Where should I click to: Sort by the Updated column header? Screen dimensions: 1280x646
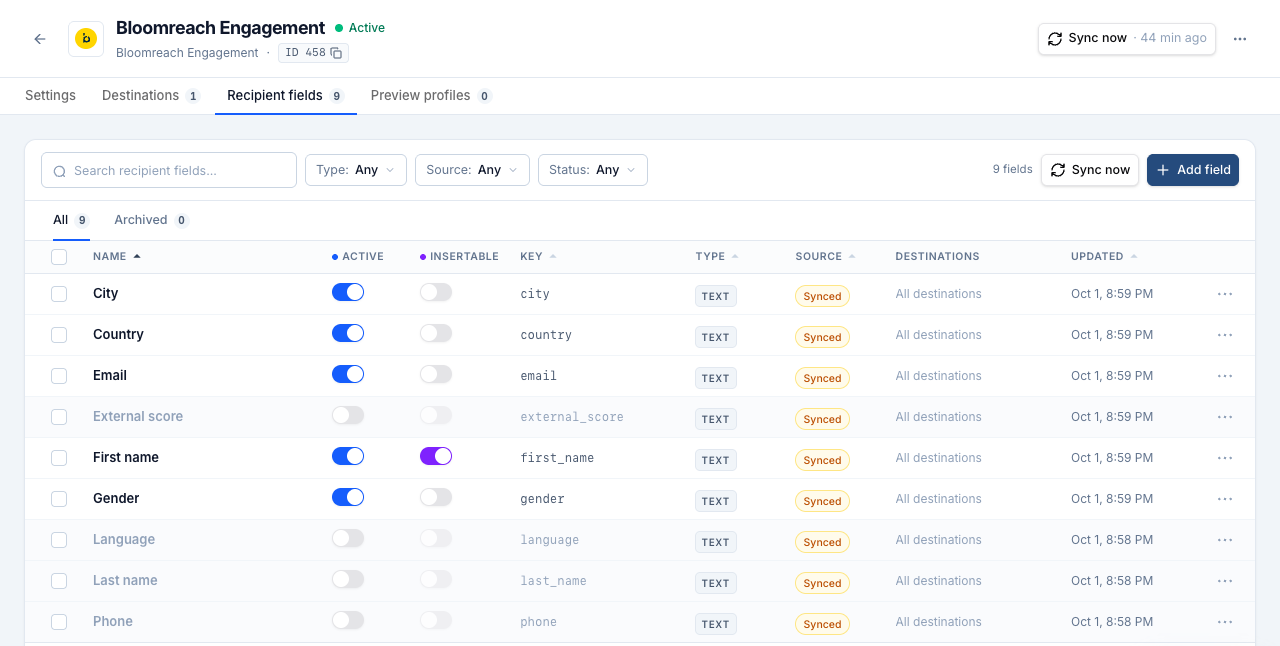click(x=1104, y=257)
